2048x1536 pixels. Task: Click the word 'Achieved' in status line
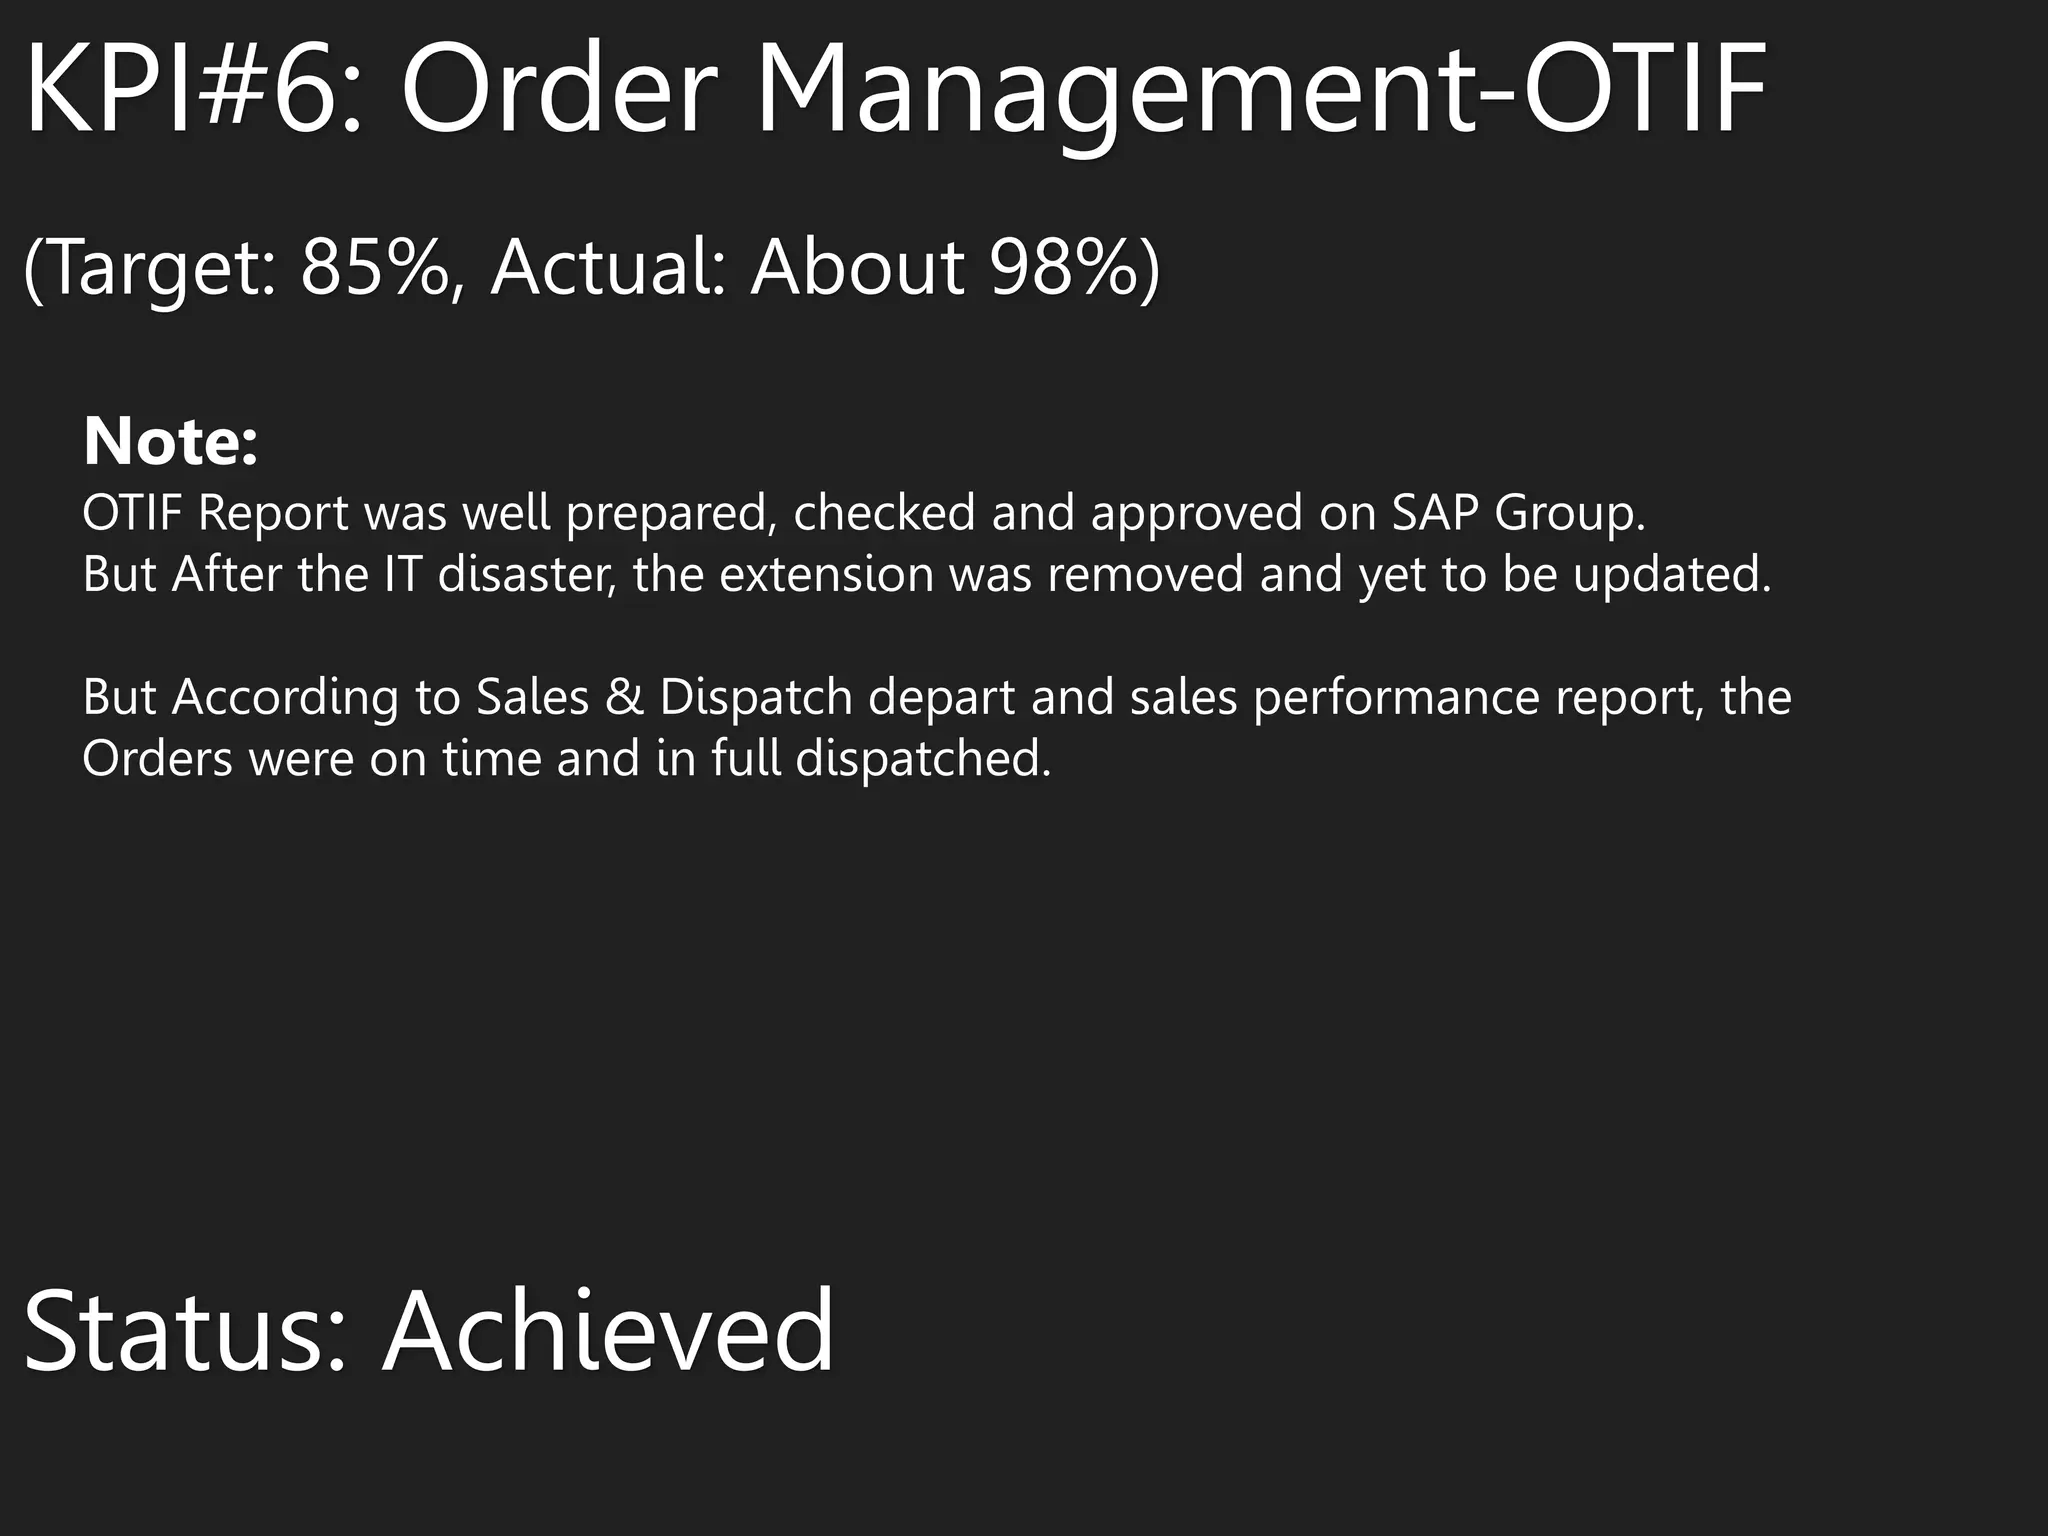(608, 1331)
